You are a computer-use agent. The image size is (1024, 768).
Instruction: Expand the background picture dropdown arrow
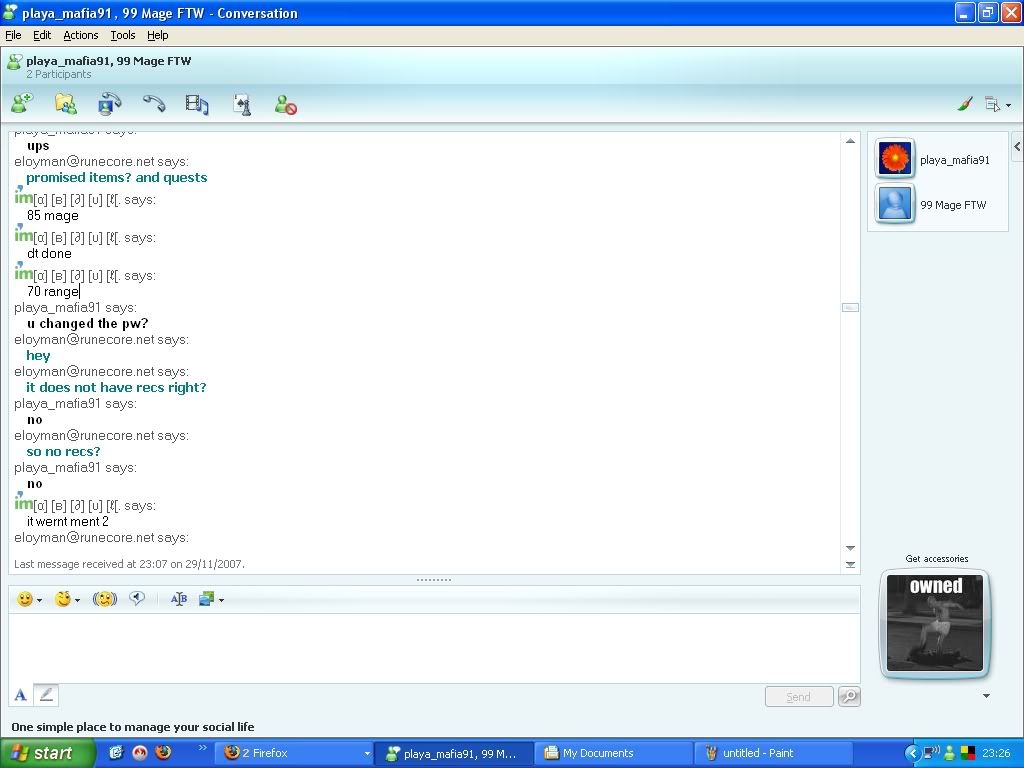point(221,600)
